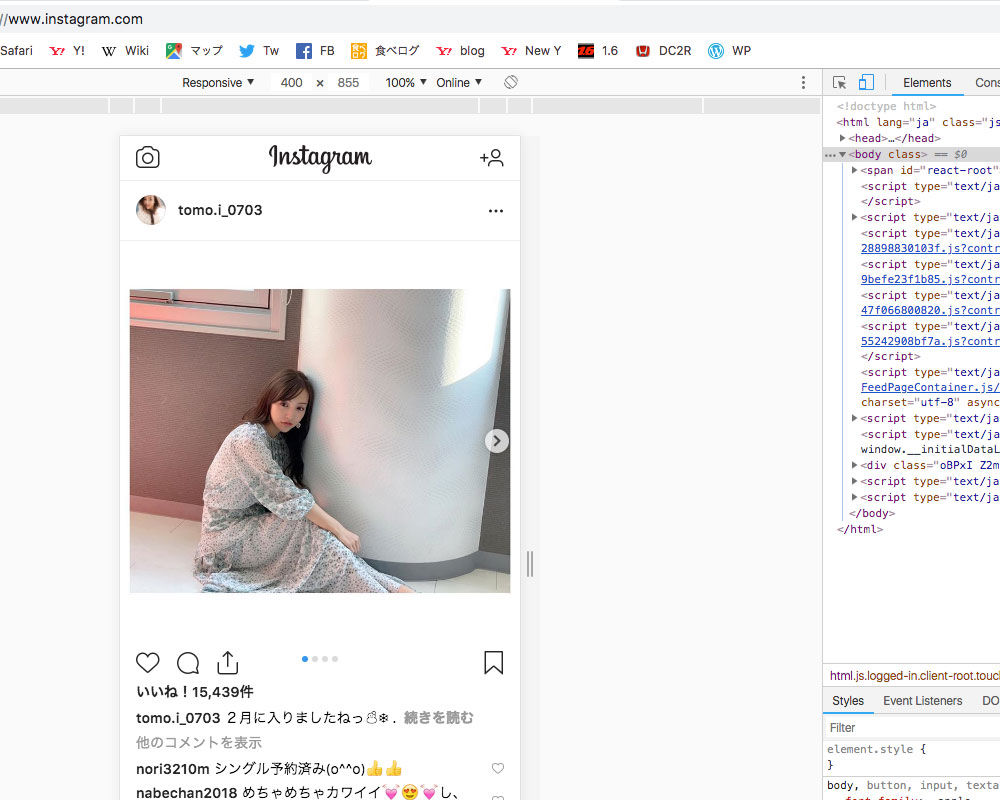Viewport: 1000px width, 800px height.
Task: Open the Online throttling dropdown
Action: coord(459,82)
